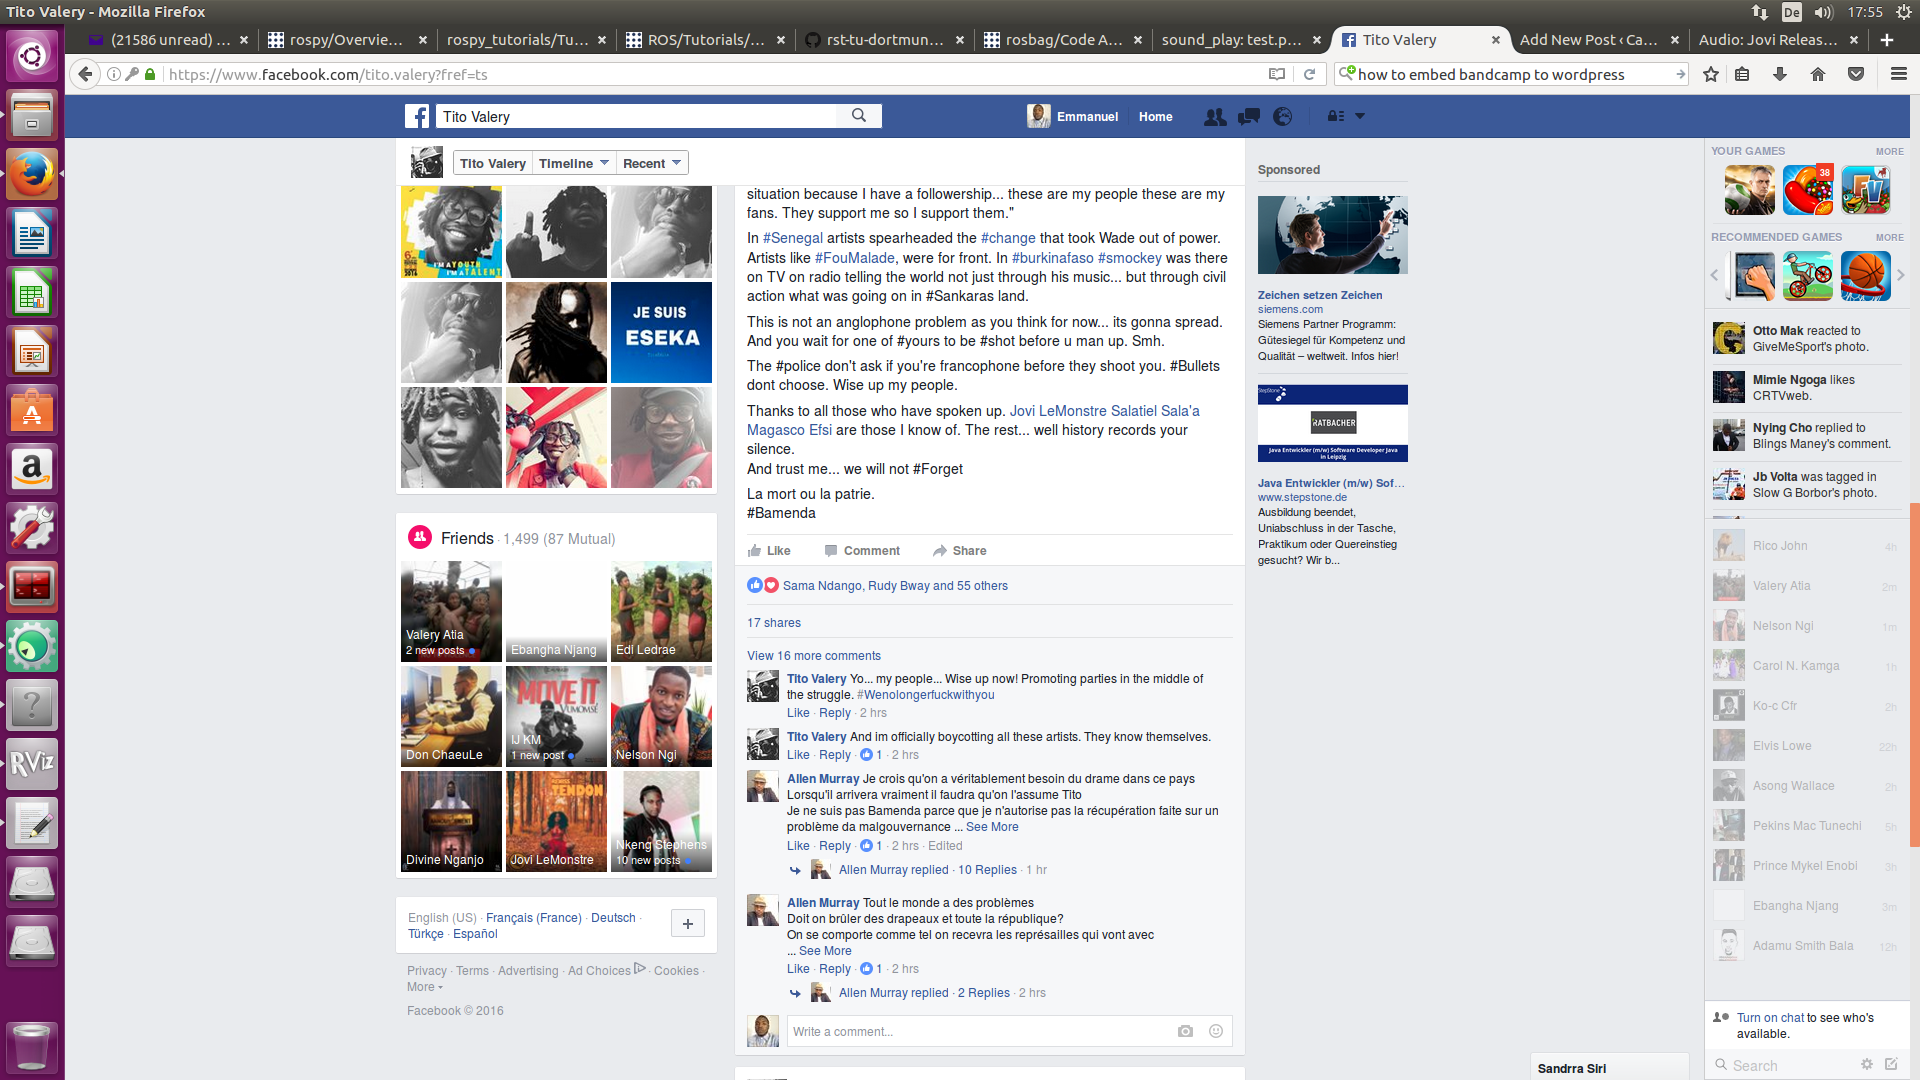Open chat options gear icon

[1866, 1064]
